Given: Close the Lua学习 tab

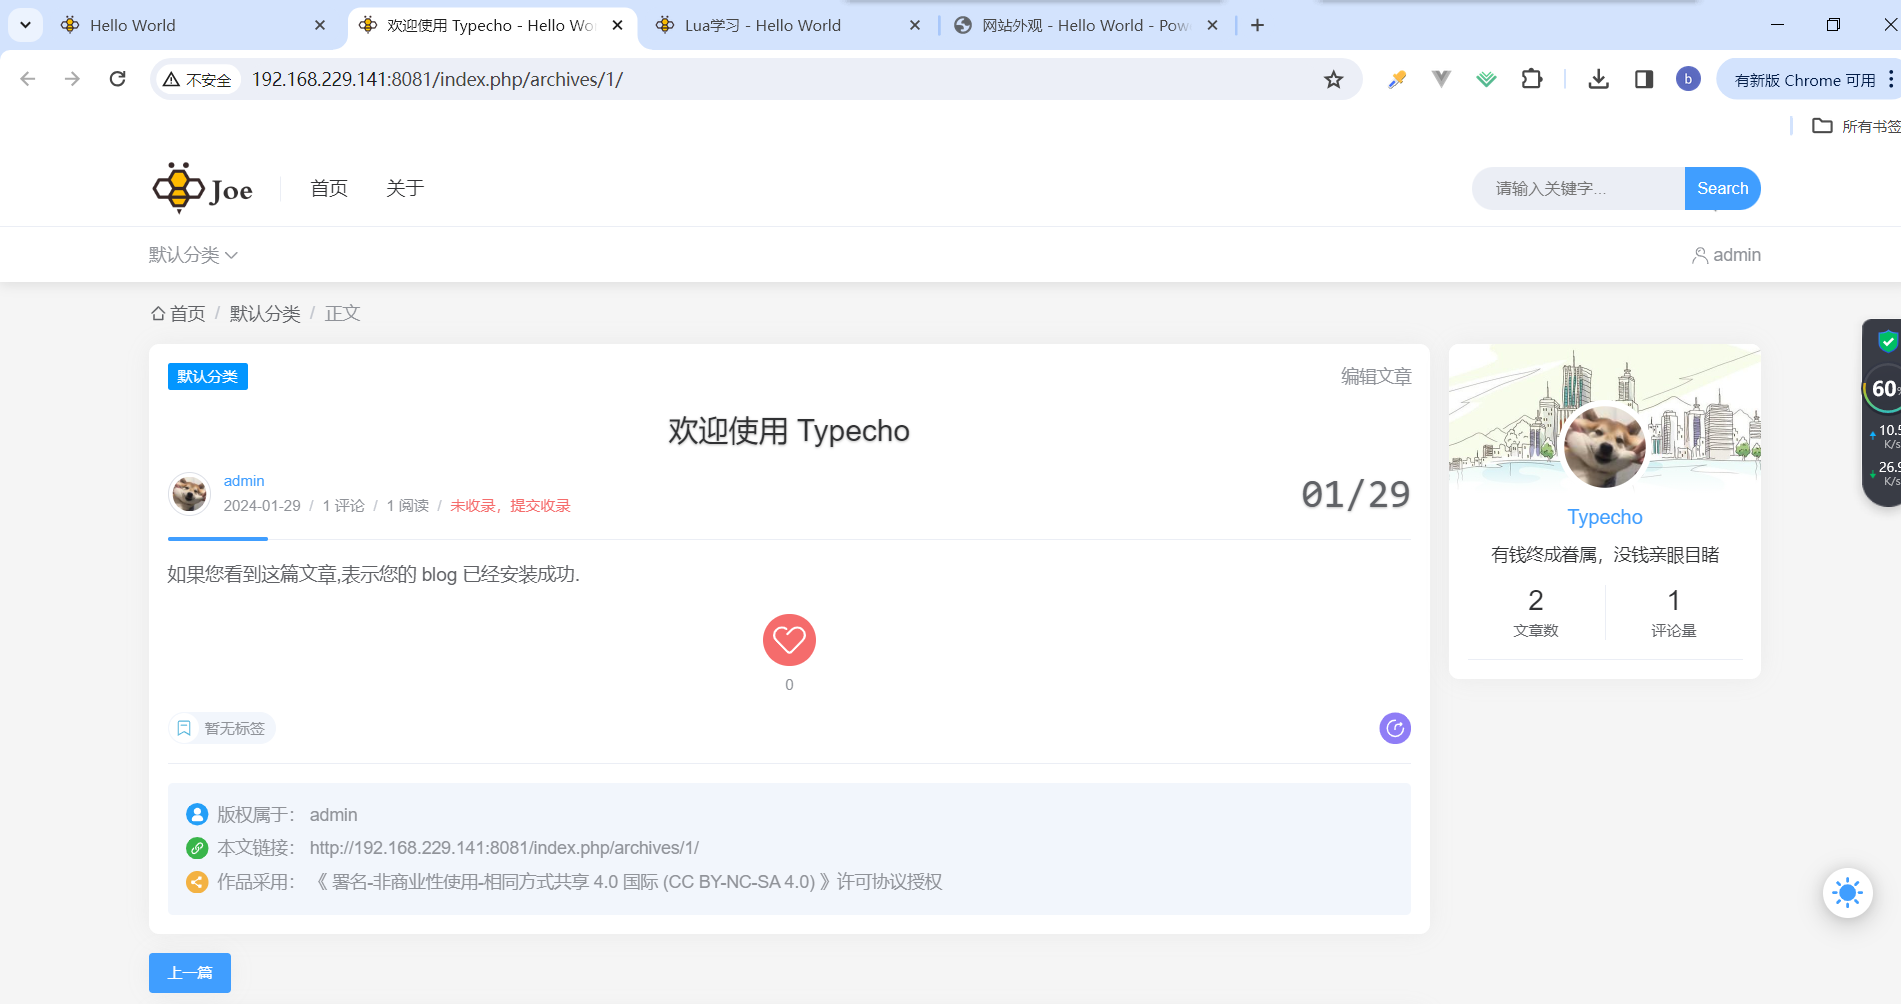Looking at the screenshot, I should click(914, 25).
